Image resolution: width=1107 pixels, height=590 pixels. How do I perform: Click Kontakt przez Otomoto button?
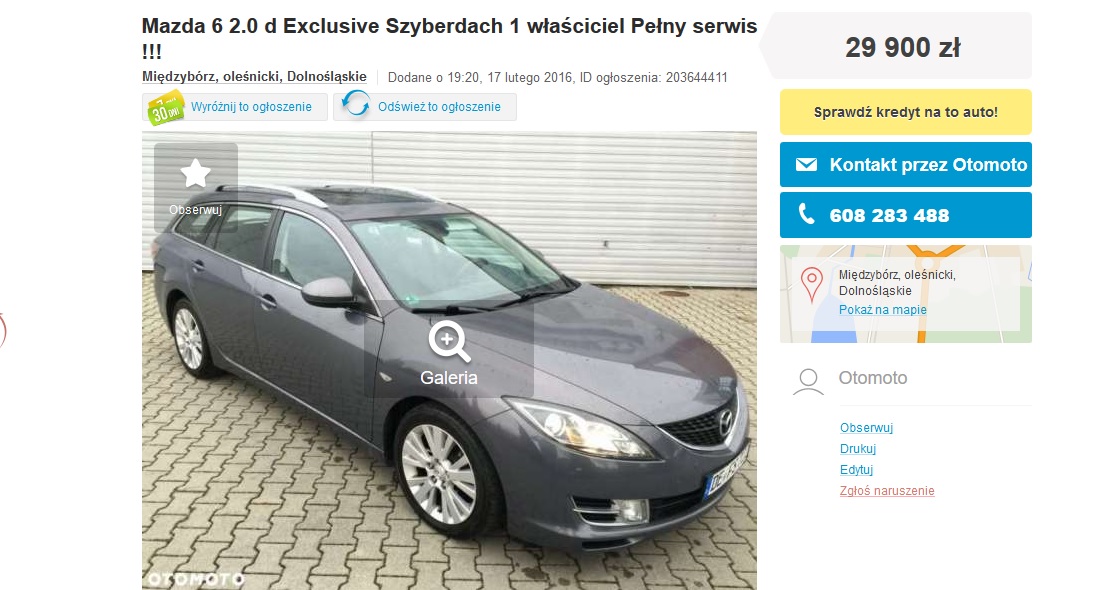point(906,164)
